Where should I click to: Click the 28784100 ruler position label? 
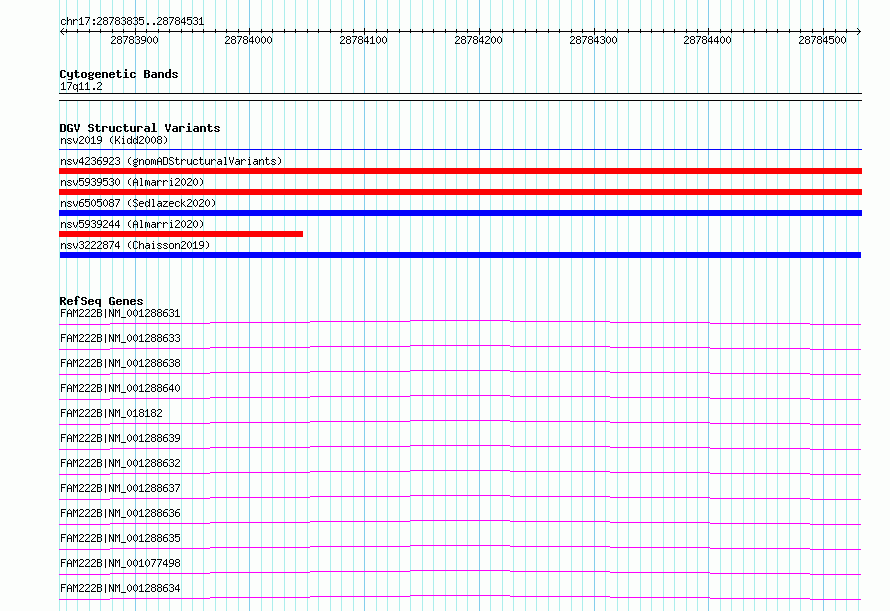click(363, 40)
